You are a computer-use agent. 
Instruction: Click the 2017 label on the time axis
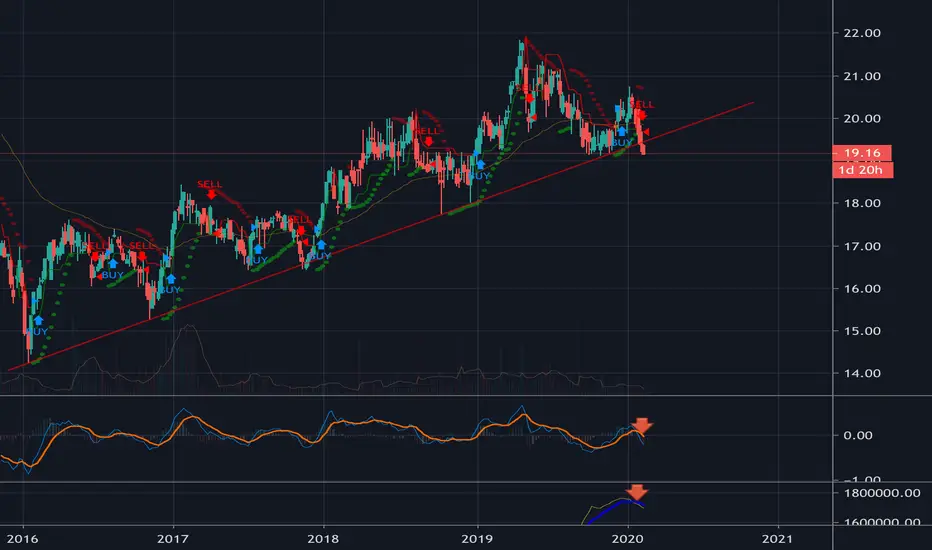[x=172, y=539]
